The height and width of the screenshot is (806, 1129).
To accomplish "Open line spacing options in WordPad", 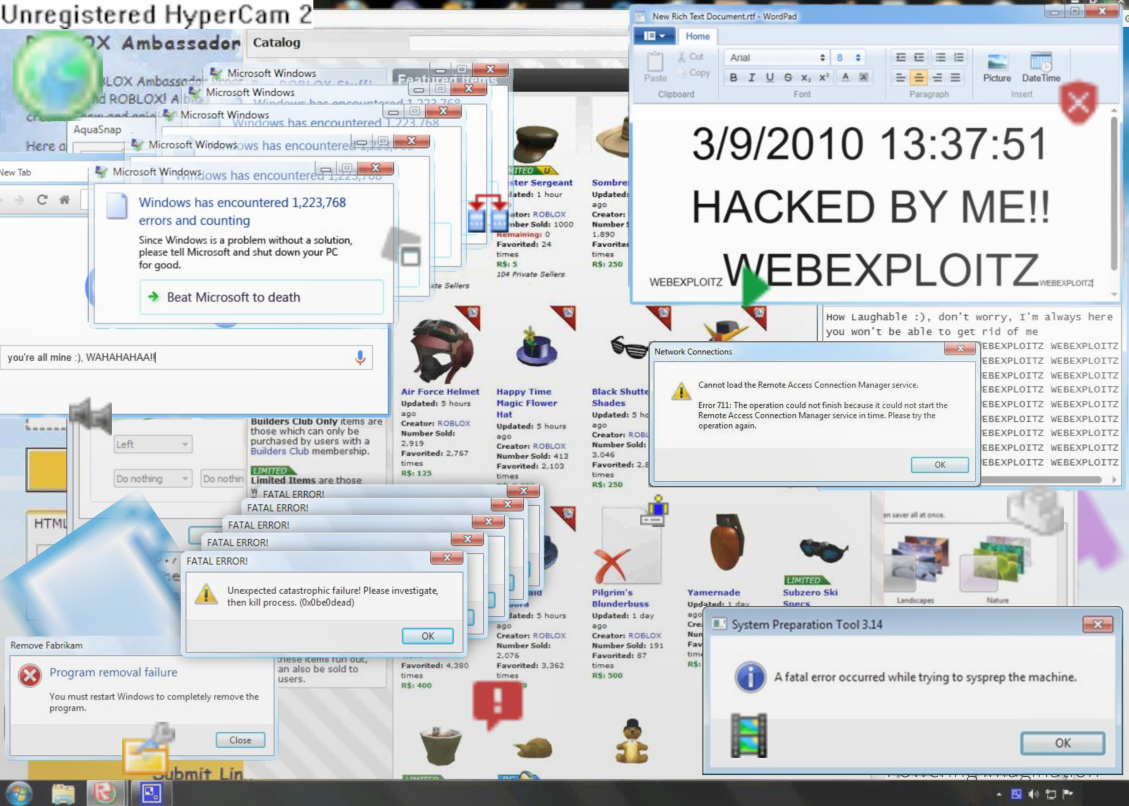I will click(958, 57).
